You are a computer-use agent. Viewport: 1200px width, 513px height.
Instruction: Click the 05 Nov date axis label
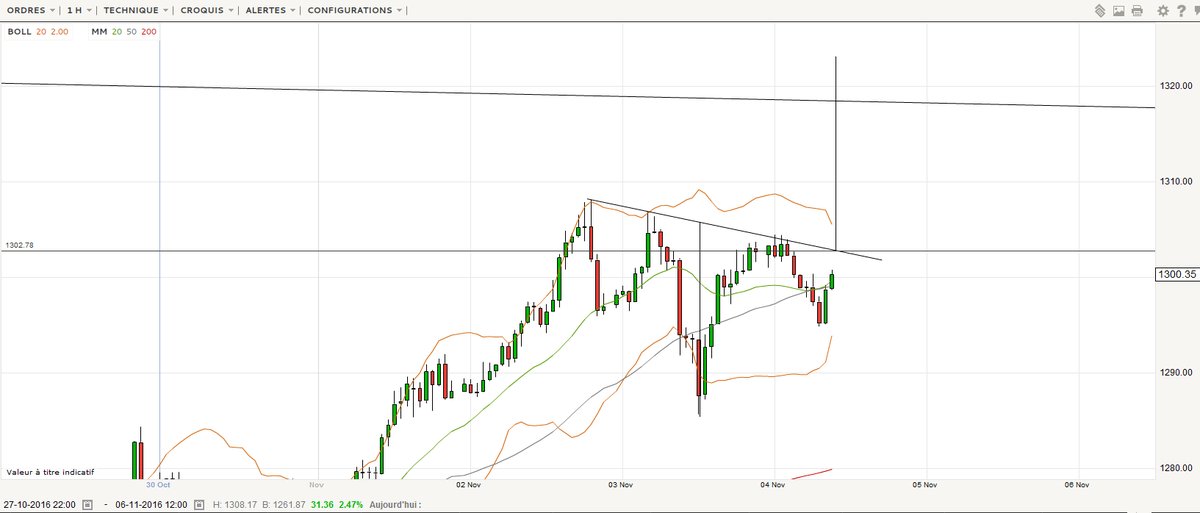tap(924, 484)
